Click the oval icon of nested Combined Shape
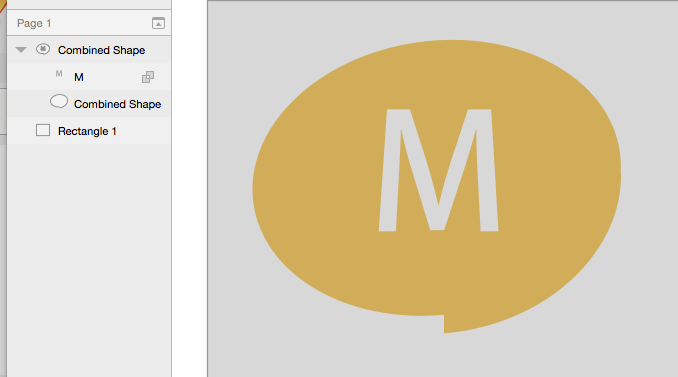Screen dimensions: 678x377 pos(59,101)
